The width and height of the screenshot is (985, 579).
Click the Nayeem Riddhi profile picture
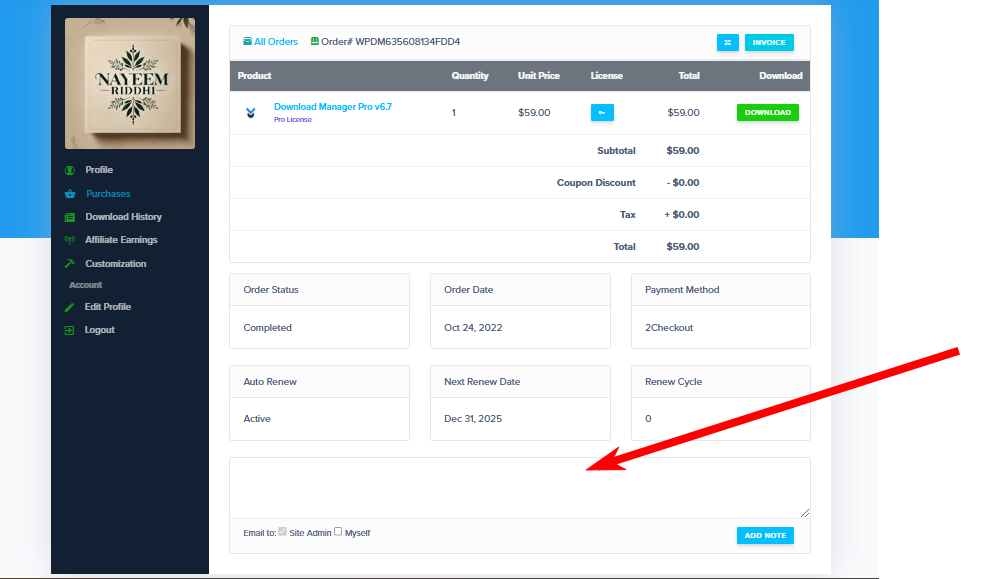[130, 84]
